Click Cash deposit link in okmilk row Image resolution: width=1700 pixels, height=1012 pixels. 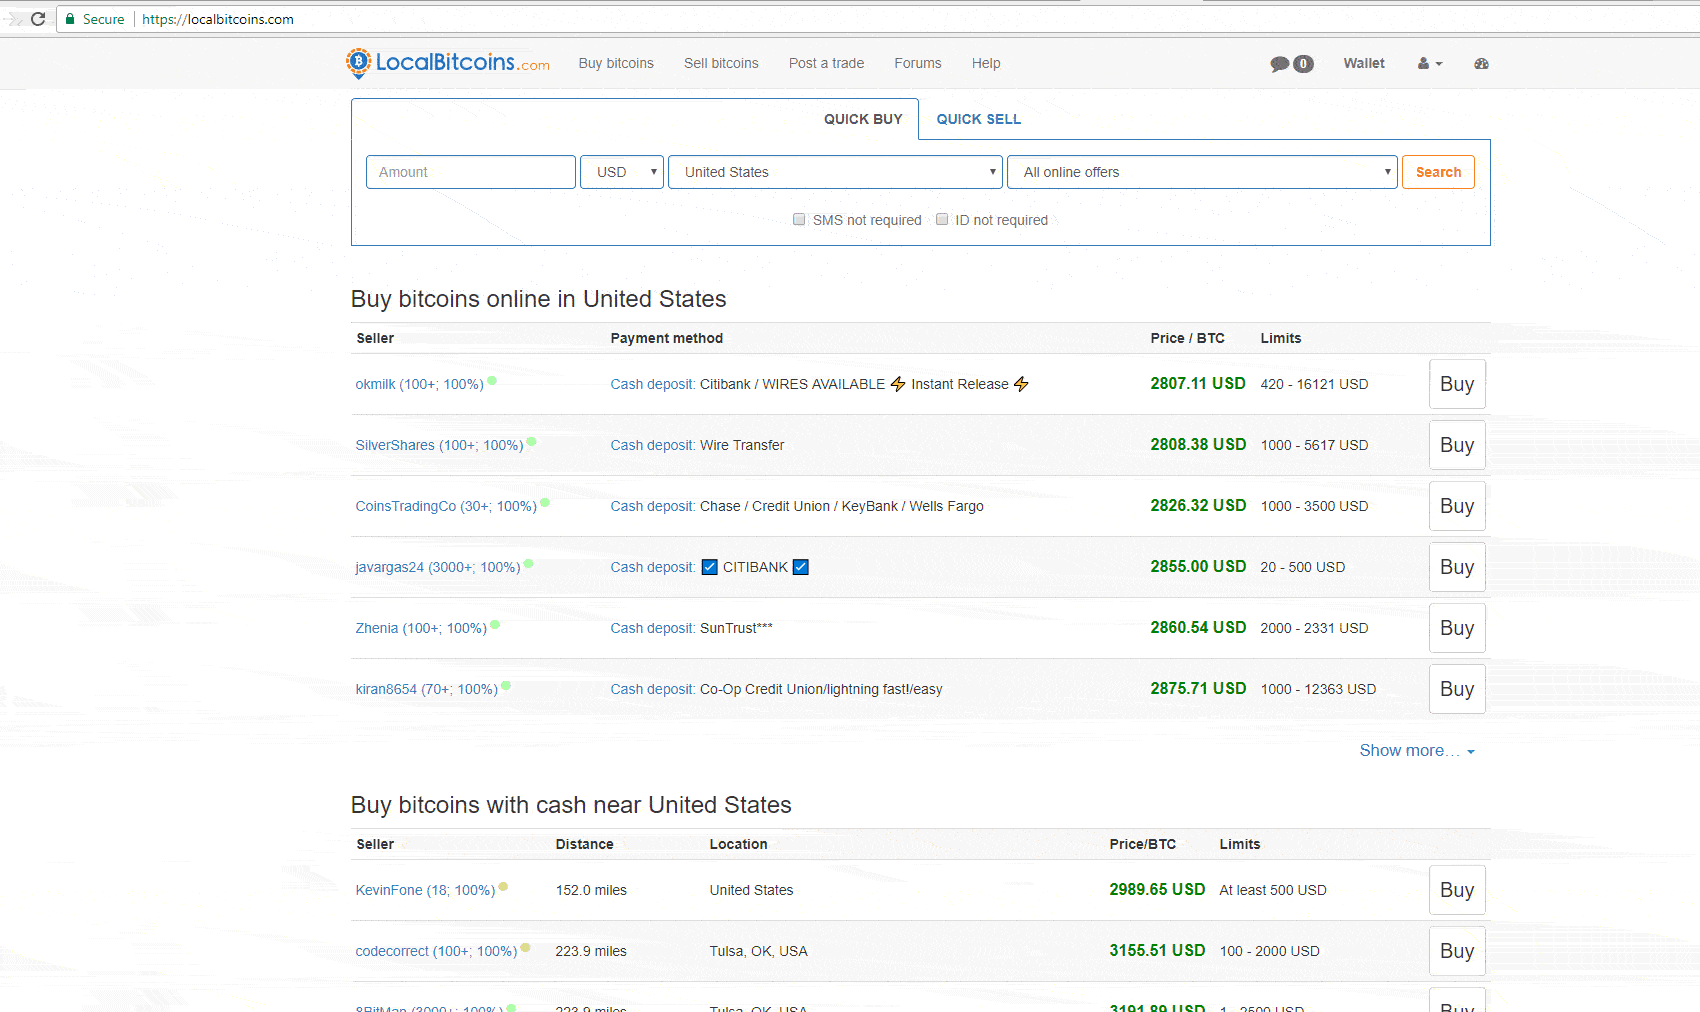pos(652,384)
